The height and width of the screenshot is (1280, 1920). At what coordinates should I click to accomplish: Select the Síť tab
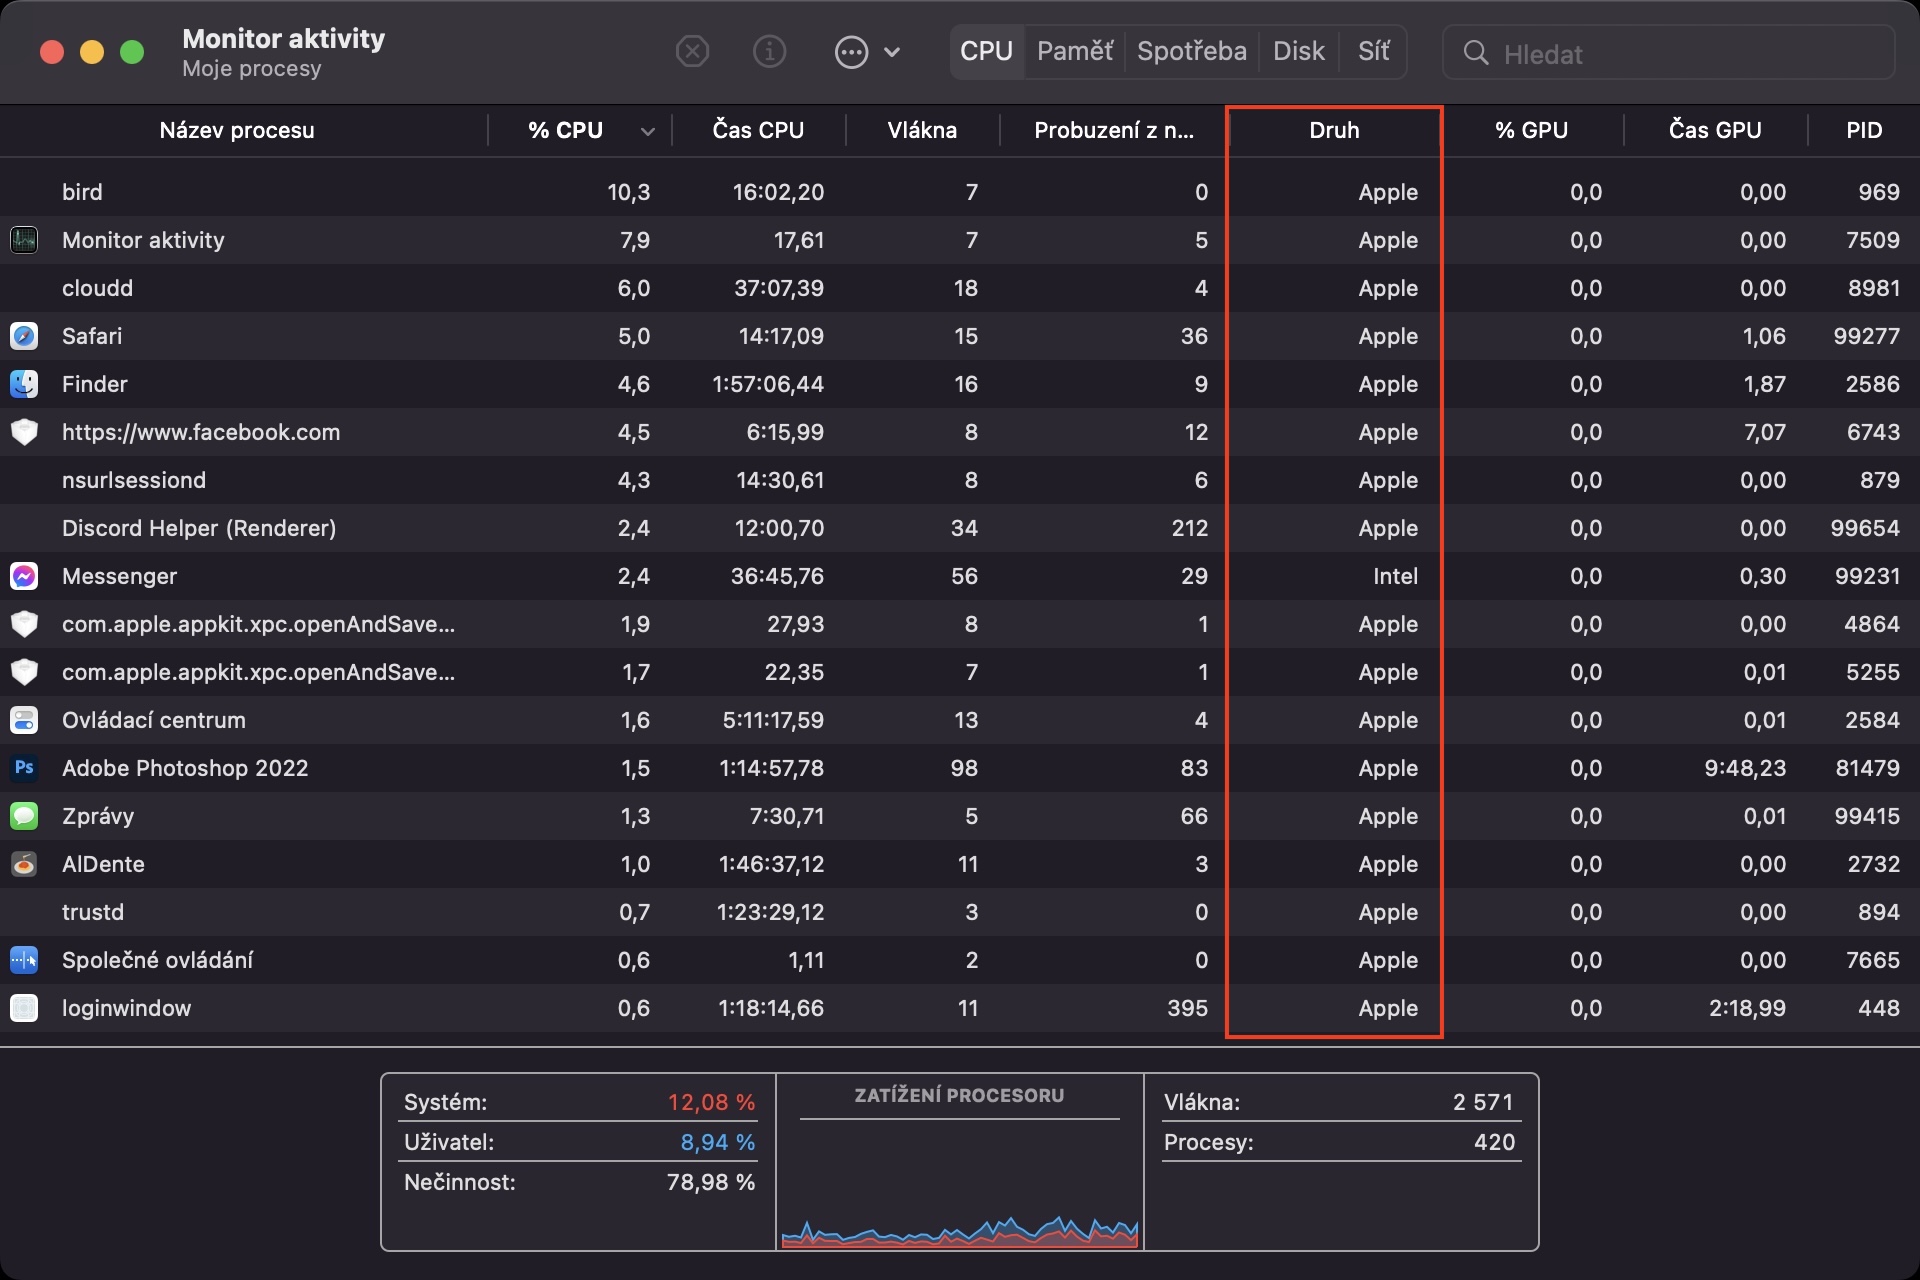(x=1373, y=52)
